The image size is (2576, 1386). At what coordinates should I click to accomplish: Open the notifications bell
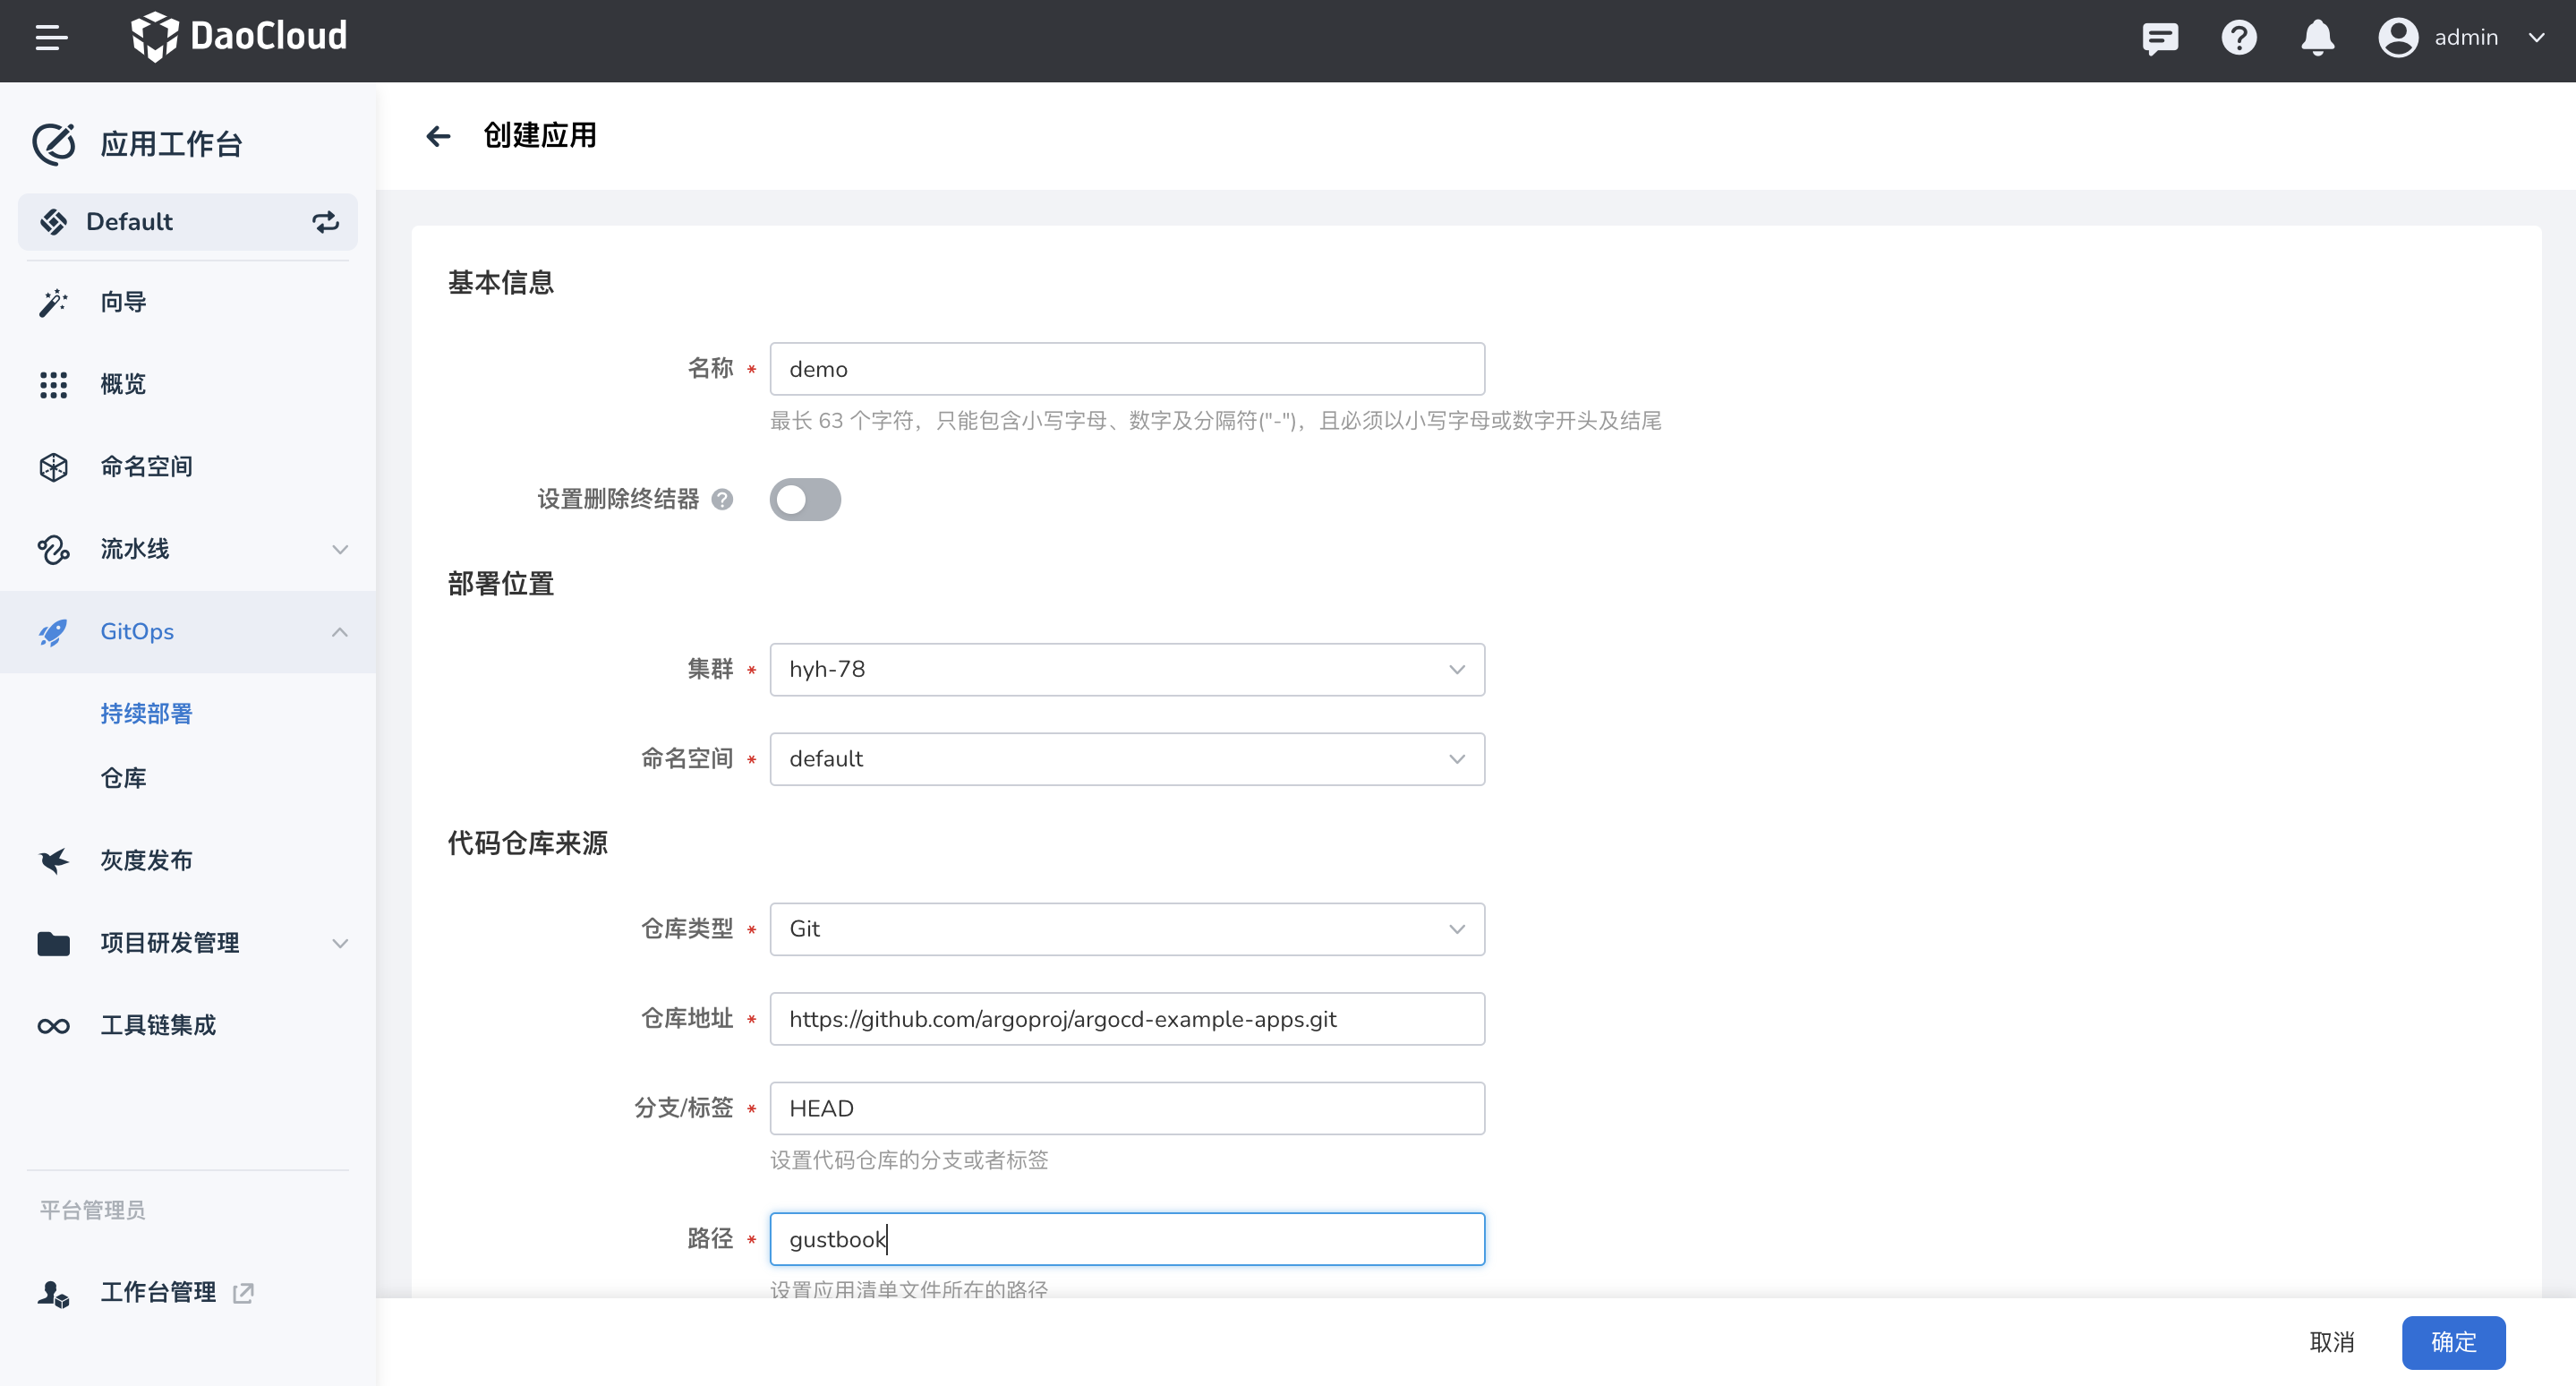pyautogui.click(x=2317, y=38)
